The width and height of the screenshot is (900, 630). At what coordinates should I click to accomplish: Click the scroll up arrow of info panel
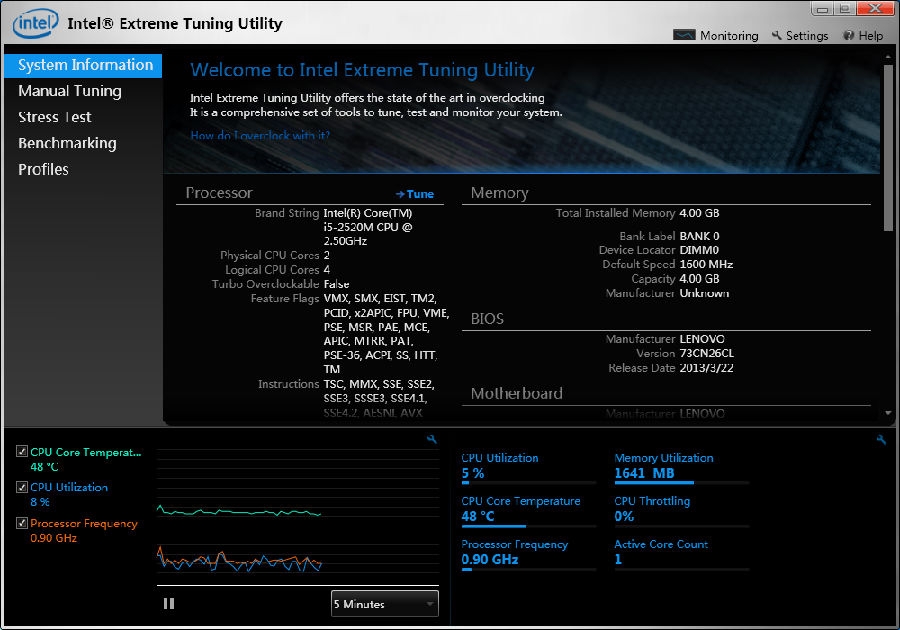tap(888, 57)
